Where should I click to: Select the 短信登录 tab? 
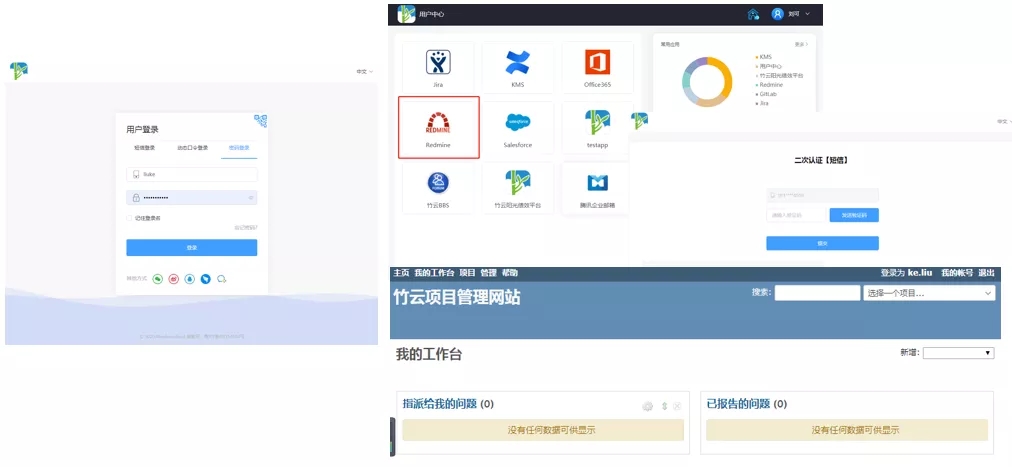(145, 148)
